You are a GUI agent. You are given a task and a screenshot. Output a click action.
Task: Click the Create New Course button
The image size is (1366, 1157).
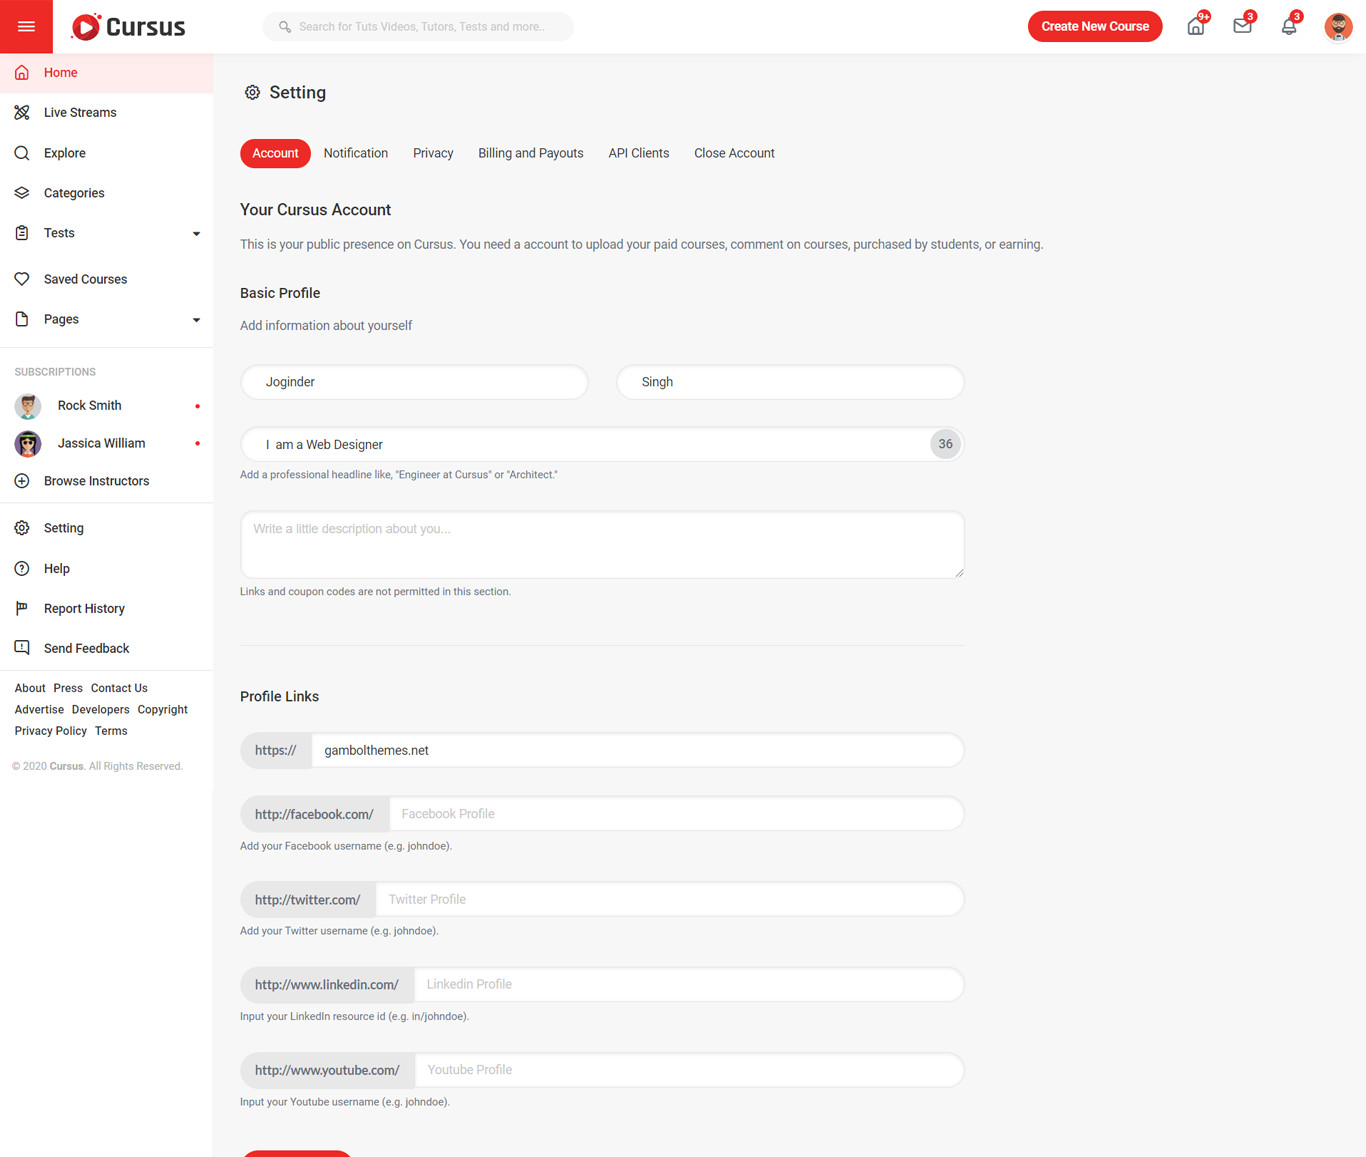coord(1094,27)
